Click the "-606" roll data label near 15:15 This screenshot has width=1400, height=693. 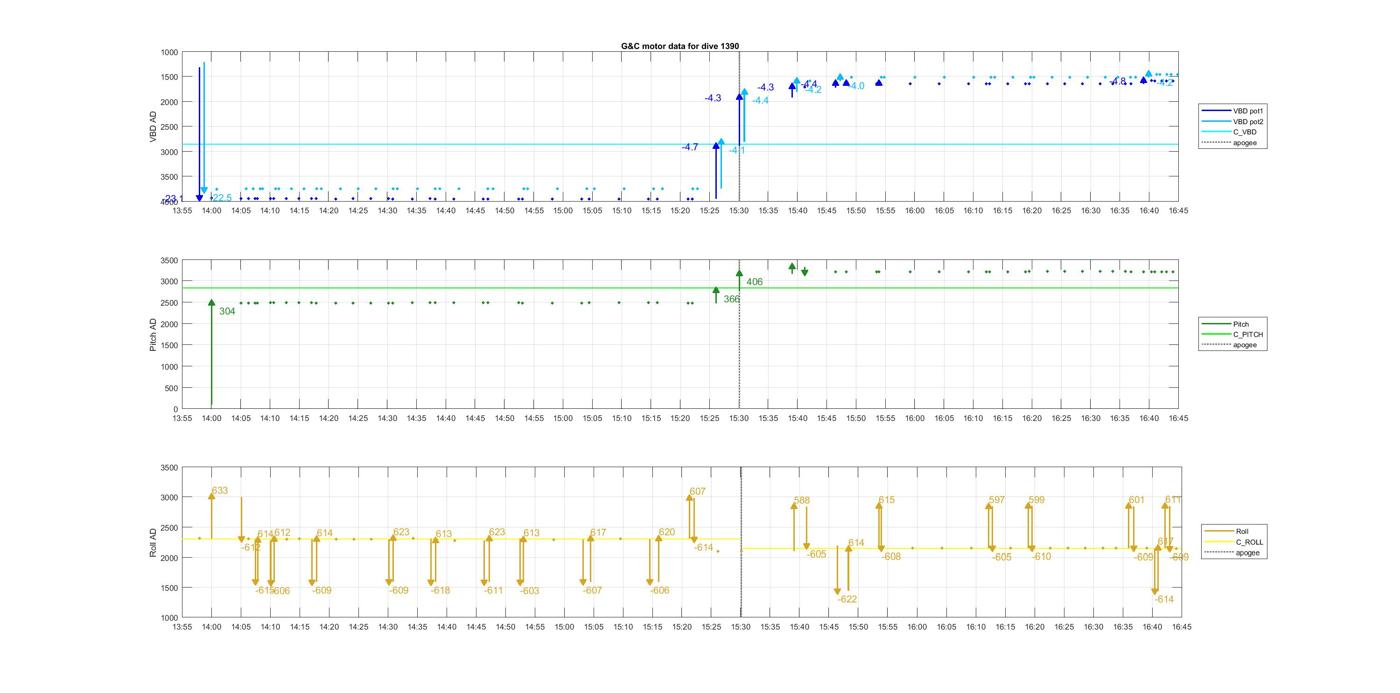click(660, 591)
